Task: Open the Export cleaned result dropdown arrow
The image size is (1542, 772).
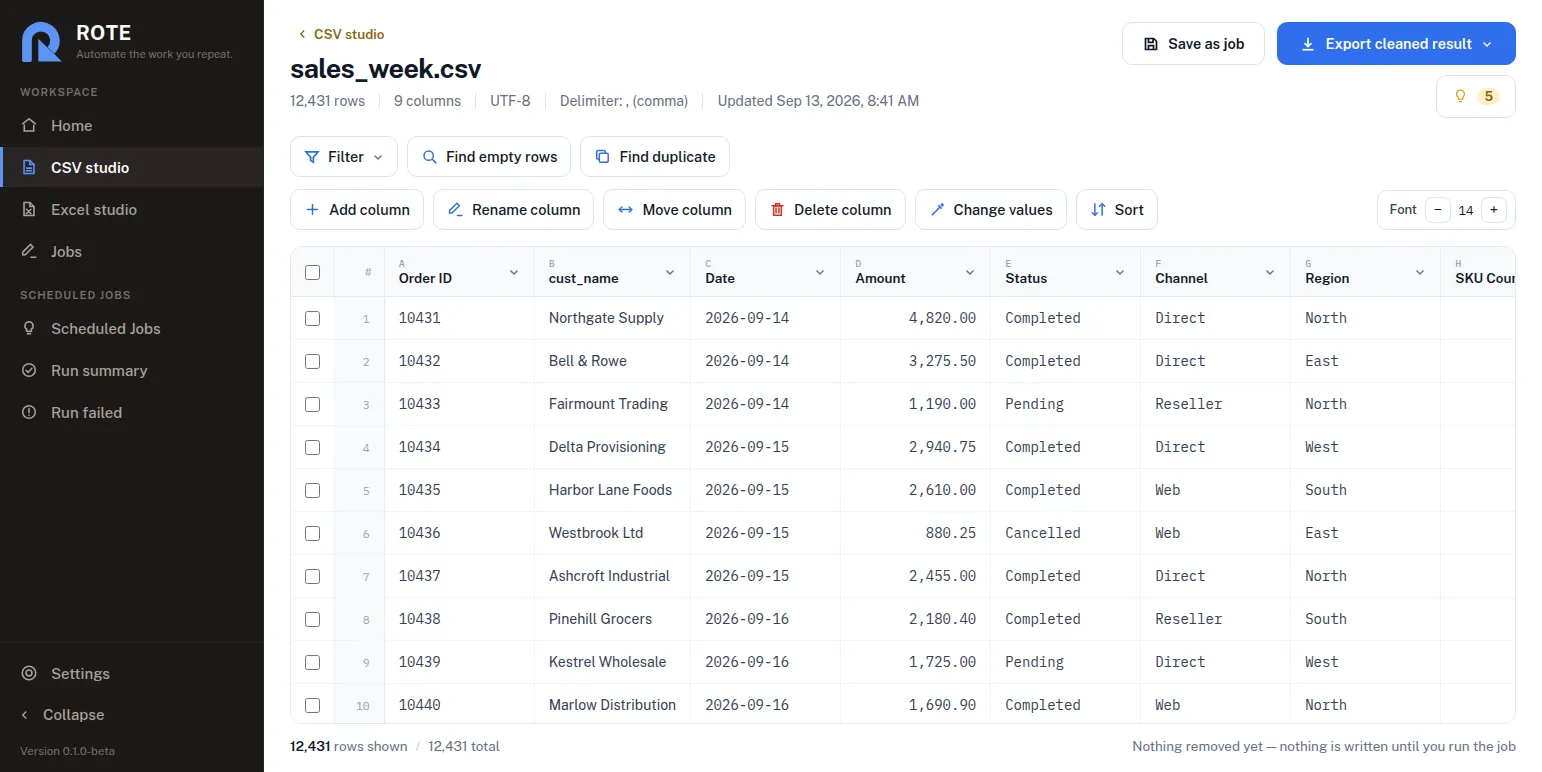Action: coord(1487,44)
